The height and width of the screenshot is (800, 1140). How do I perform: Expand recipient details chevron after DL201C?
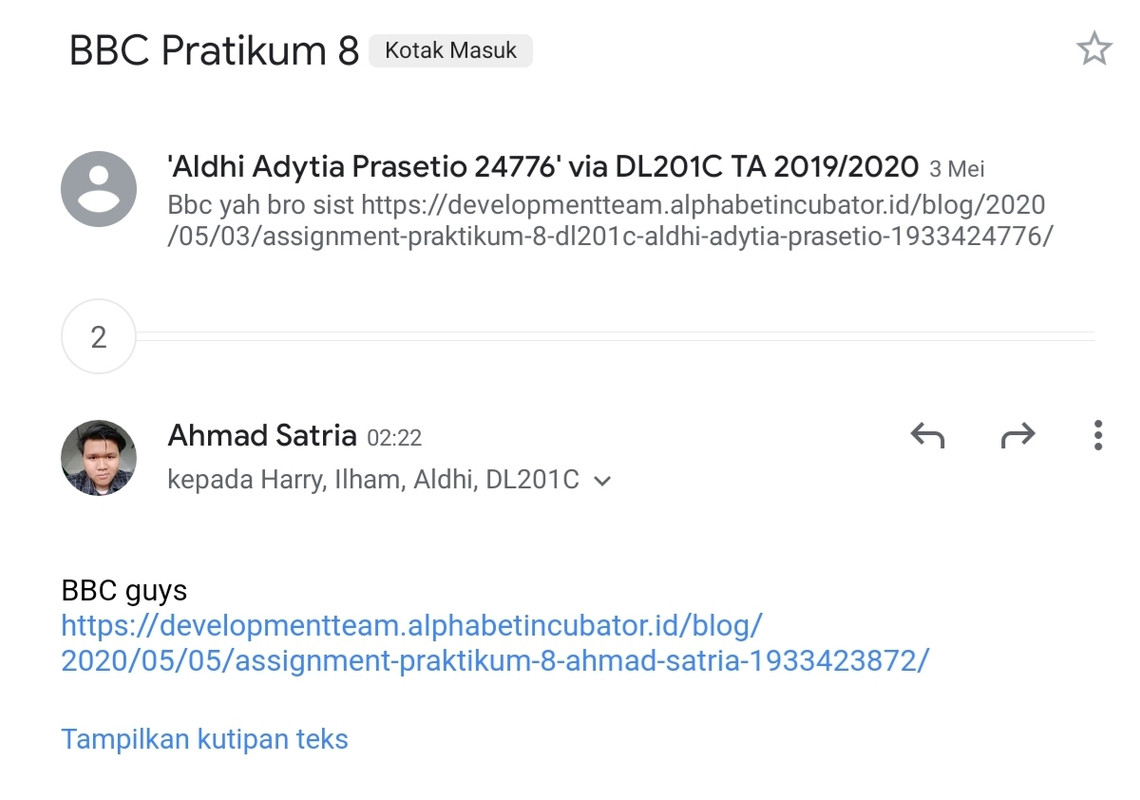point(602,481)
